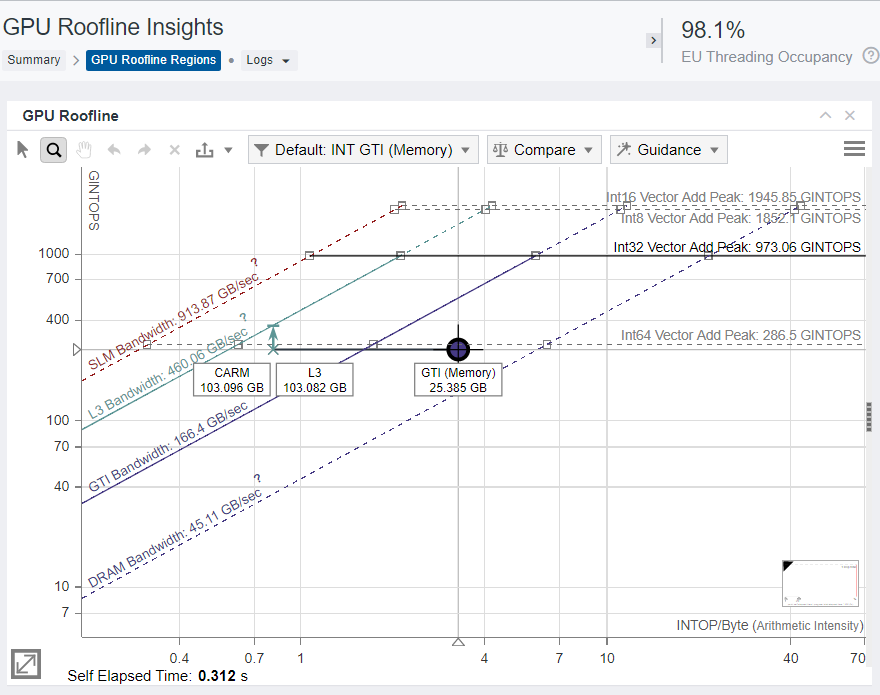Open the Default: INT GTI (Memory) filter dropdown
The image size is (880, 695).
tap(363, 150)
